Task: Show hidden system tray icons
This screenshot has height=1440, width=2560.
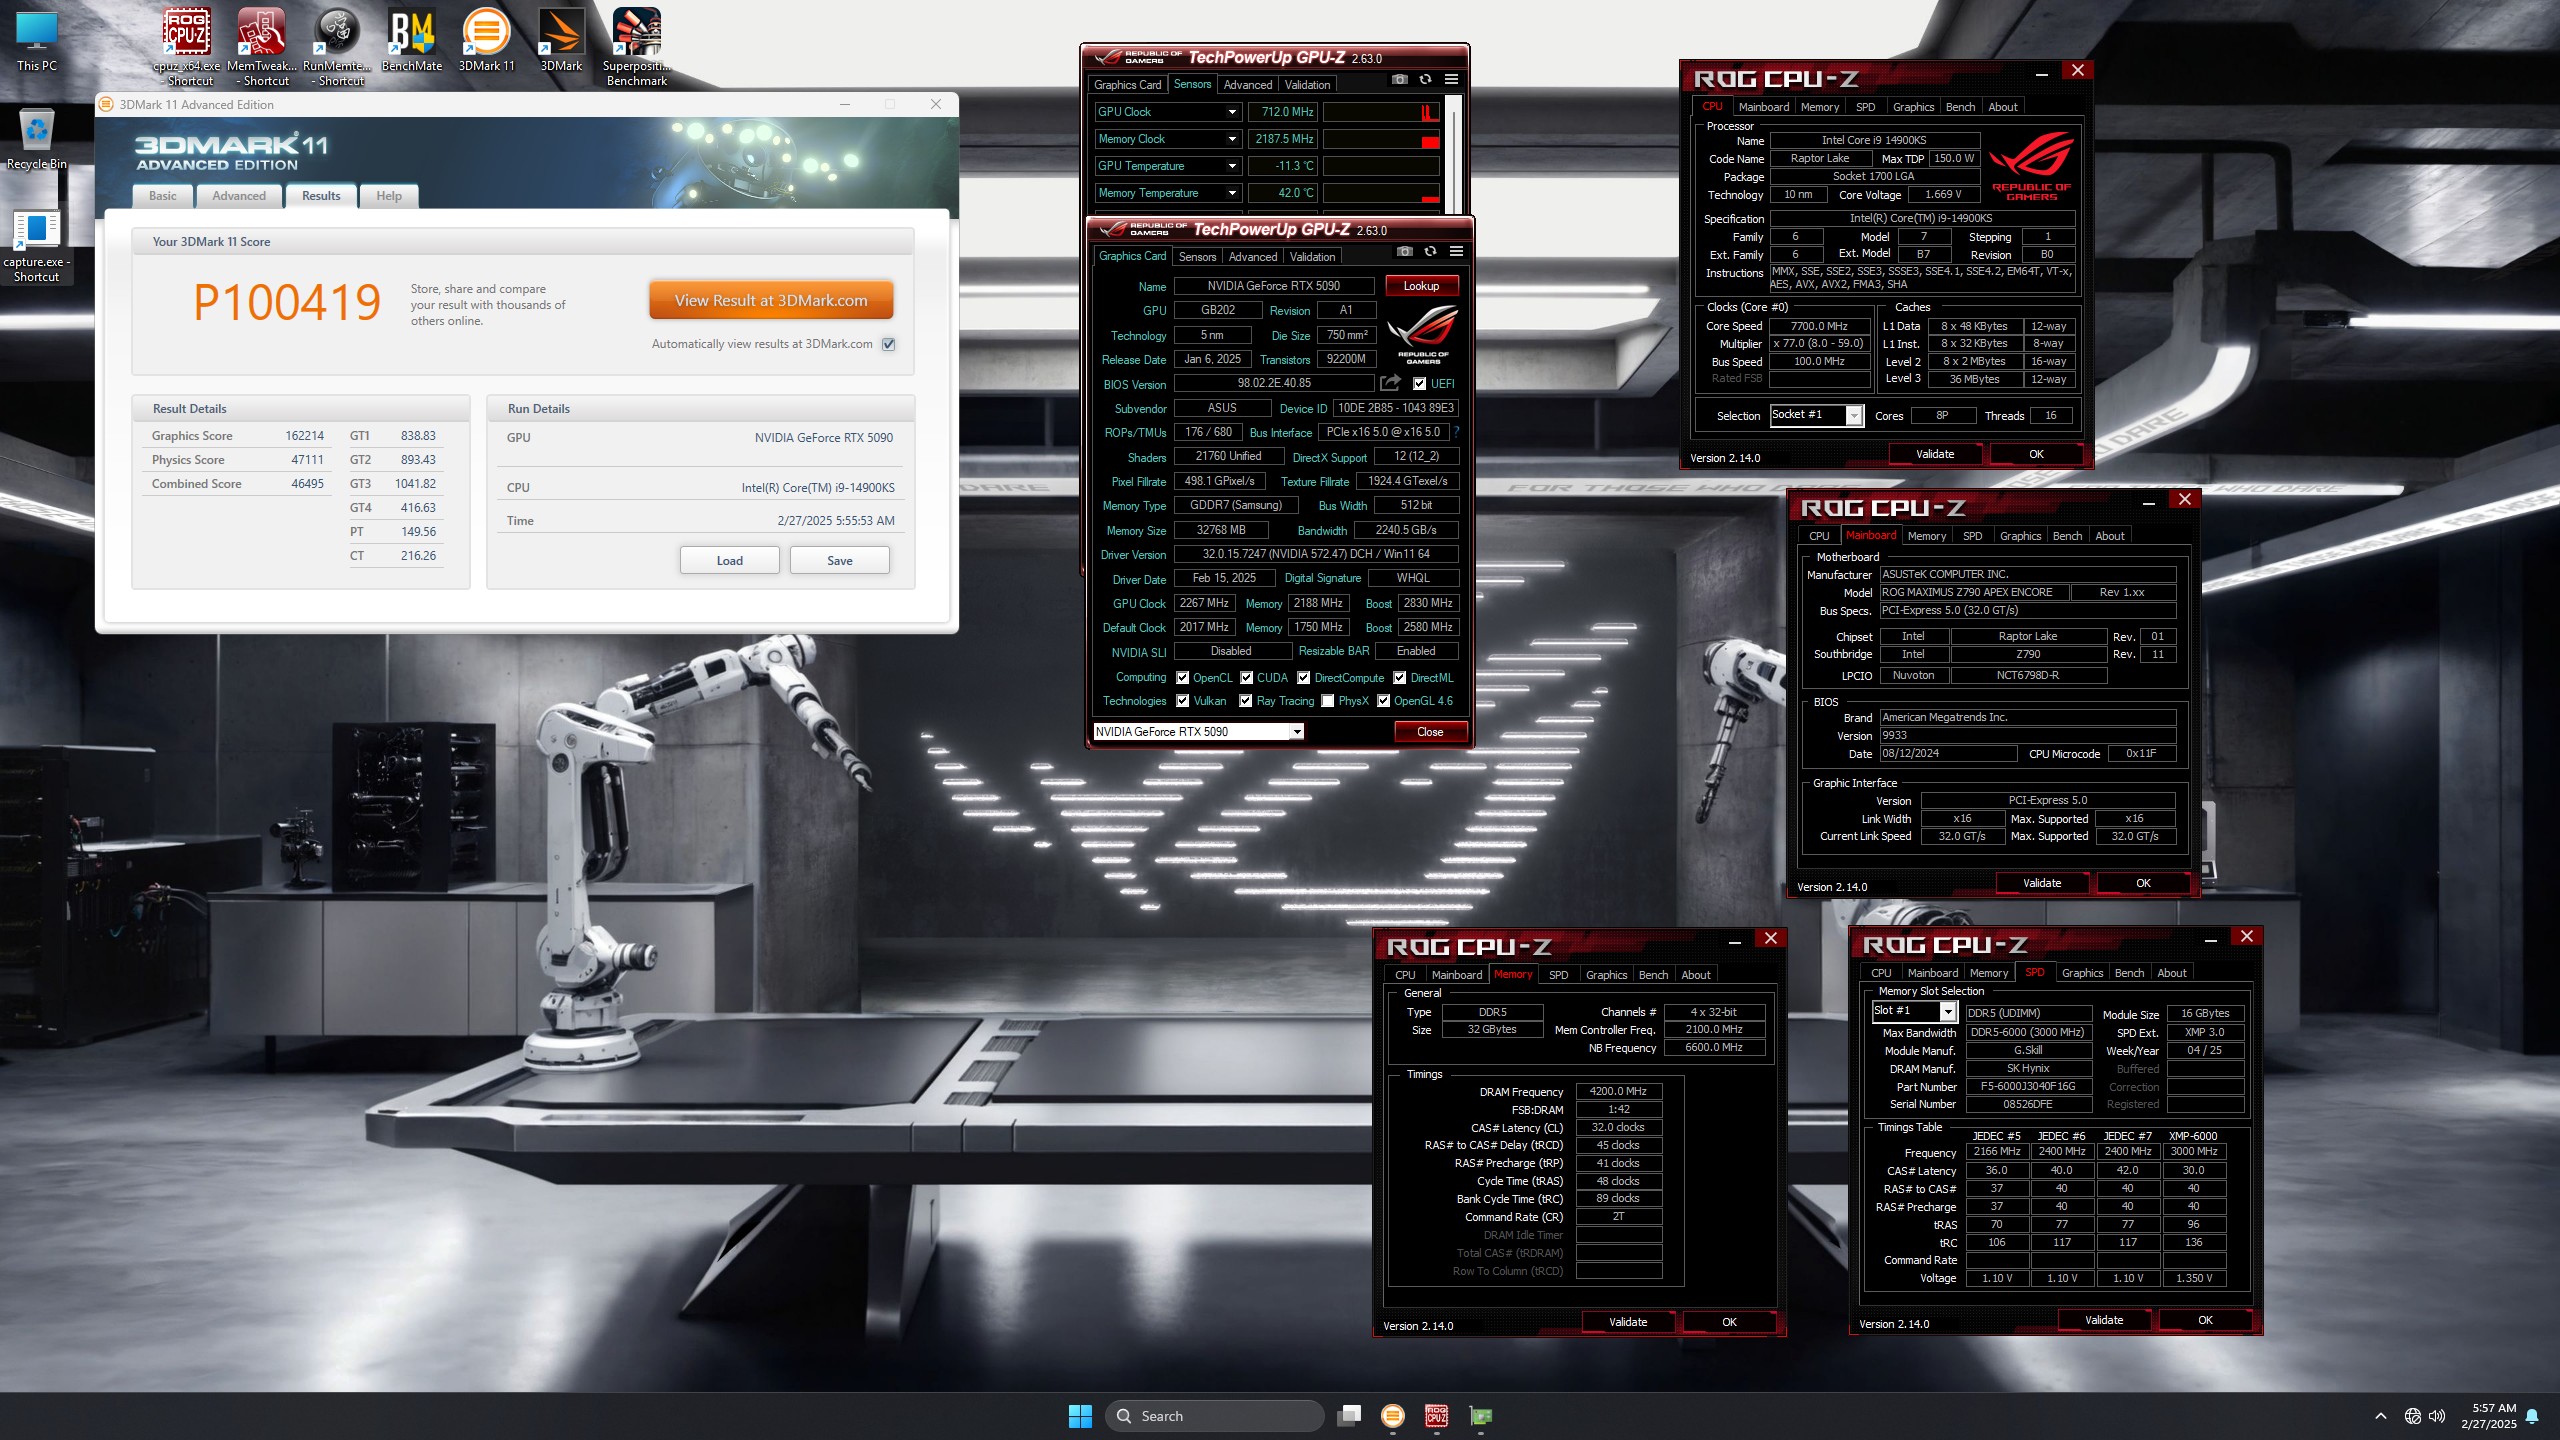Action: click(2381, 1416)
